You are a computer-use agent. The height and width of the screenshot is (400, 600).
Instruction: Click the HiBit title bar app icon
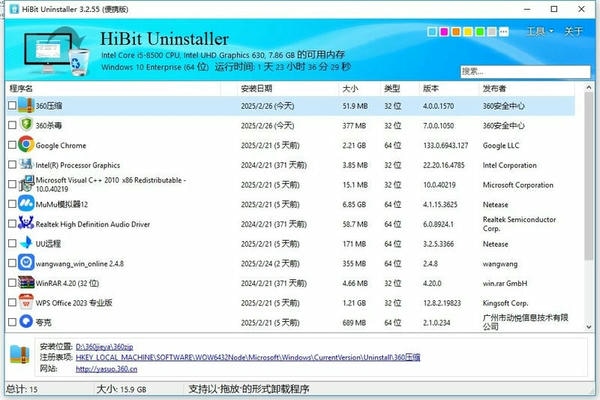pyautogui.click(x=15, y=9)
